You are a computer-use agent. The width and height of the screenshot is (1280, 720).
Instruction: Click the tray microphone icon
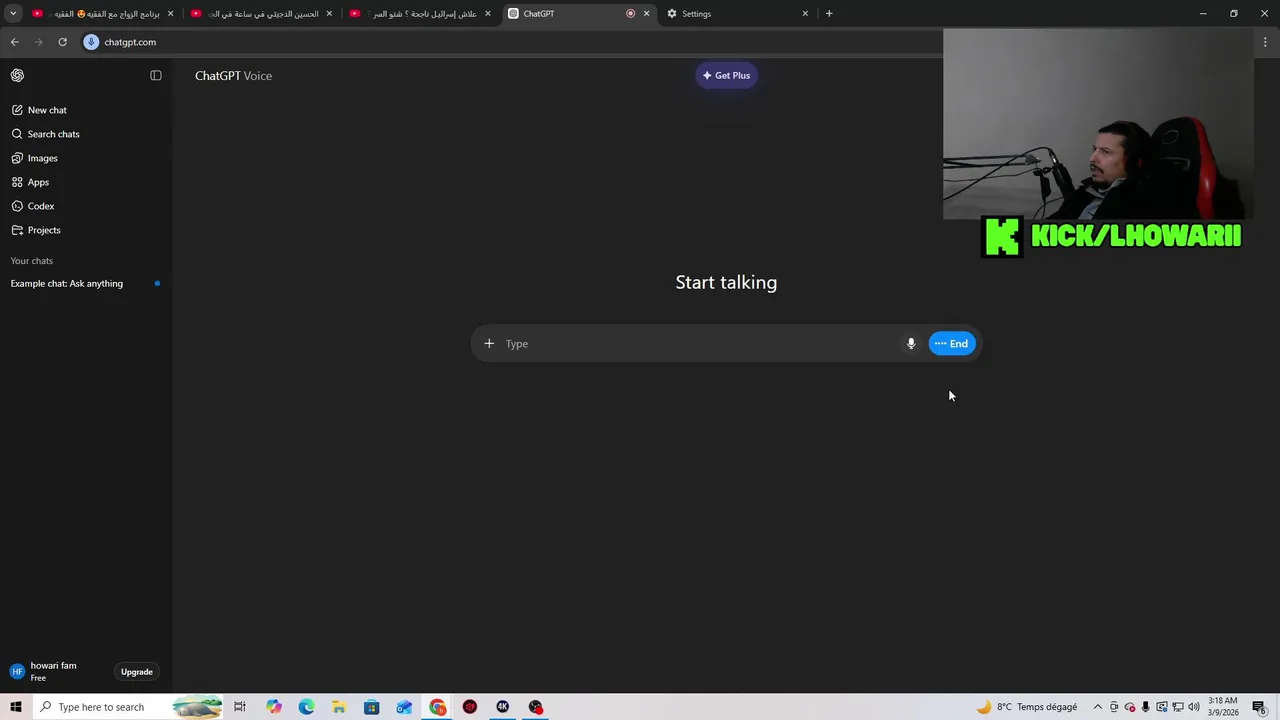point(1145,707)
